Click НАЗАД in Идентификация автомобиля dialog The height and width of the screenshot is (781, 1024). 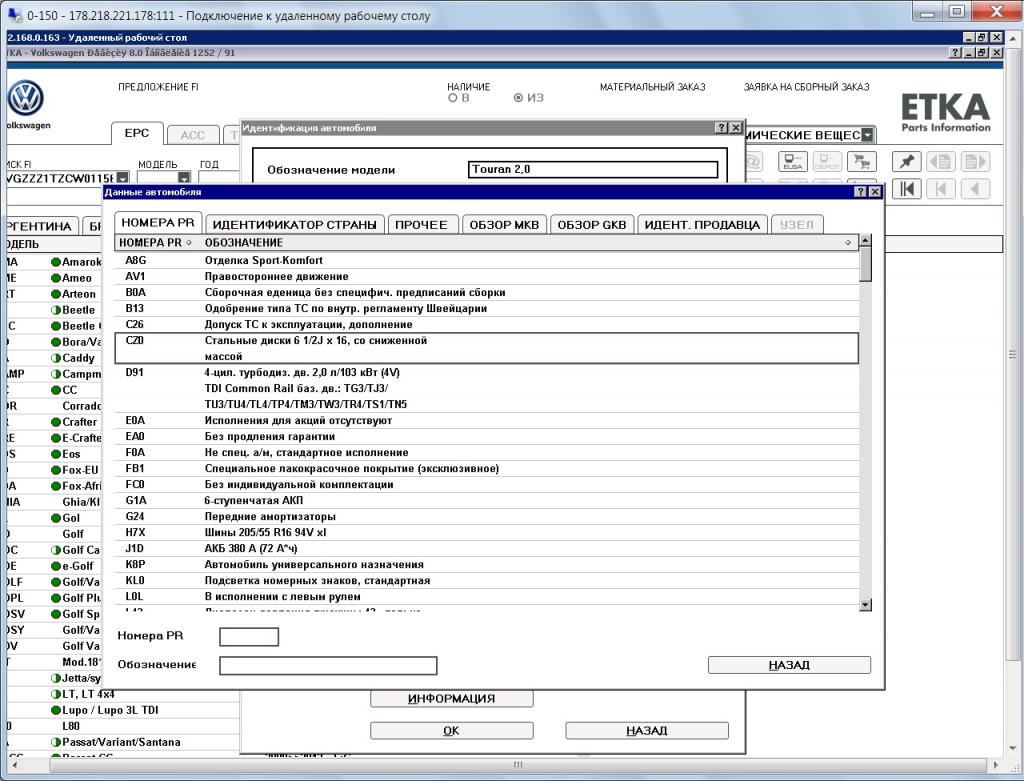(x=647, y=731)
